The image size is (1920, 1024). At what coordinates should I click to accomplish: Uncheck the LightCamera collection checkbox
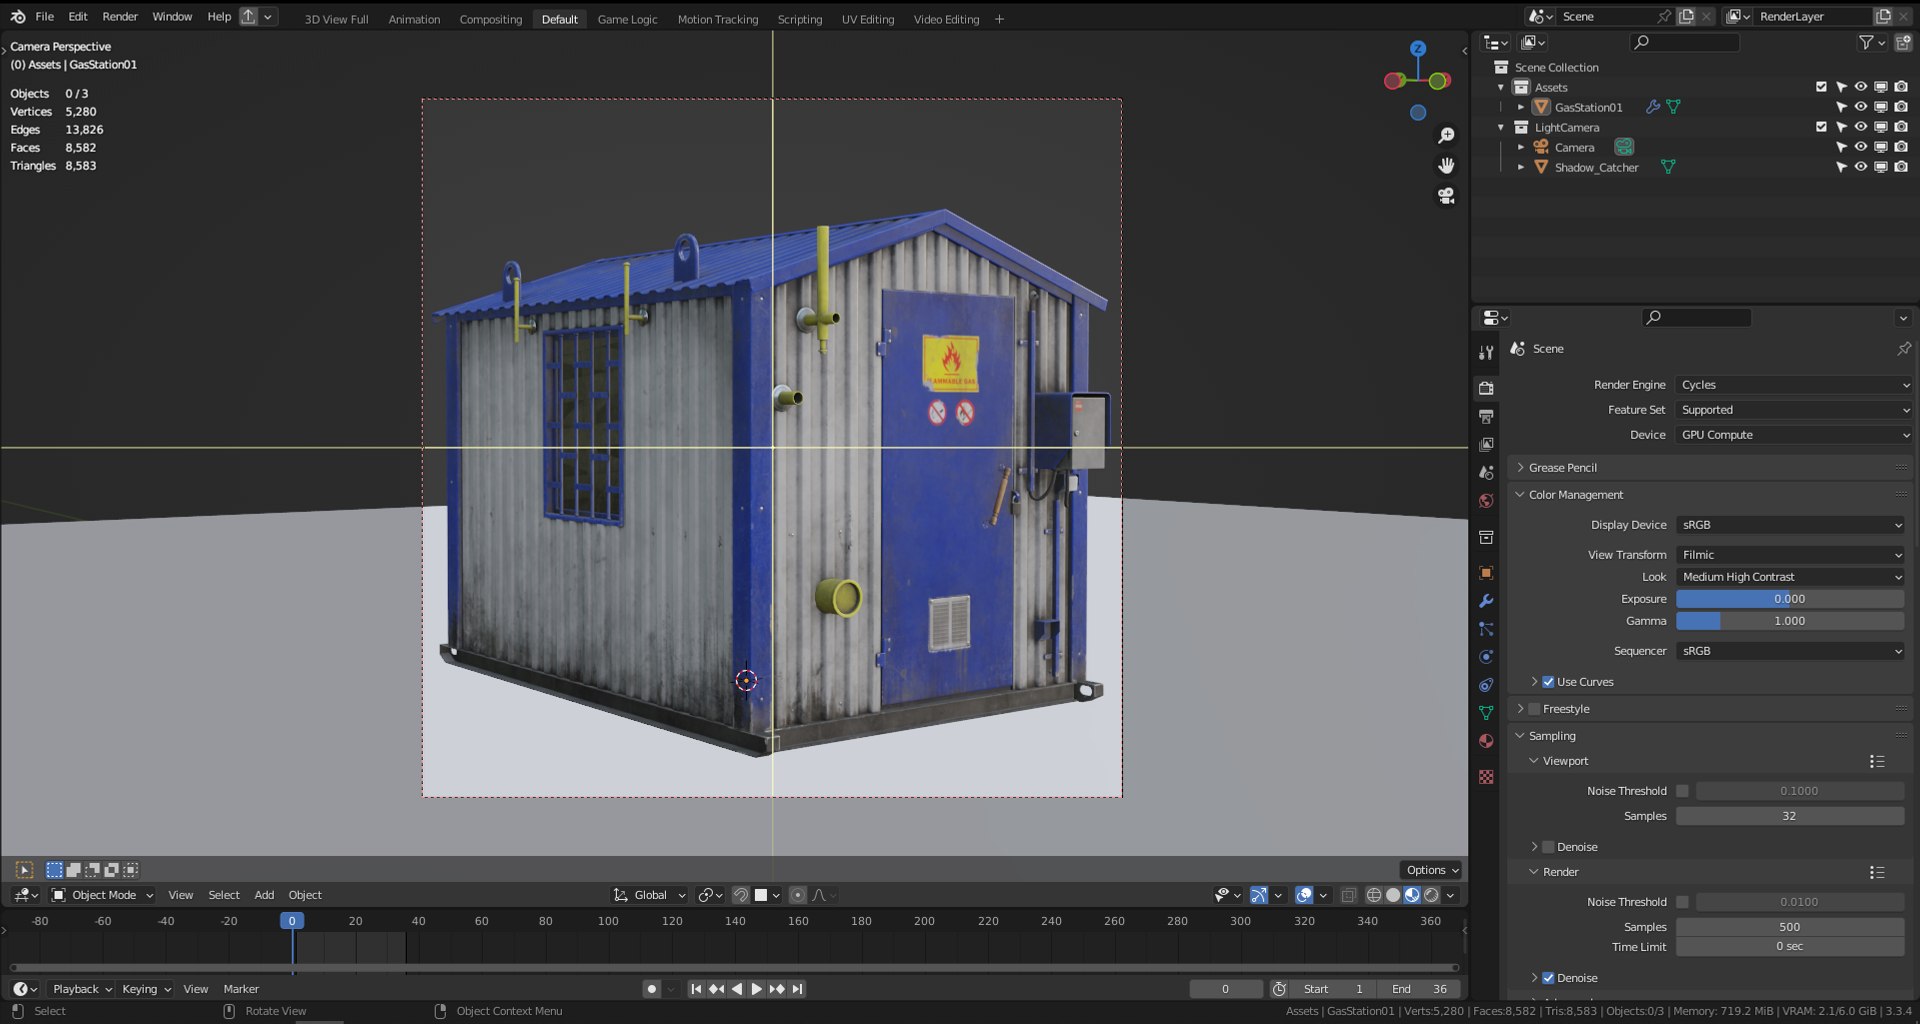[x=1821, y=127]
